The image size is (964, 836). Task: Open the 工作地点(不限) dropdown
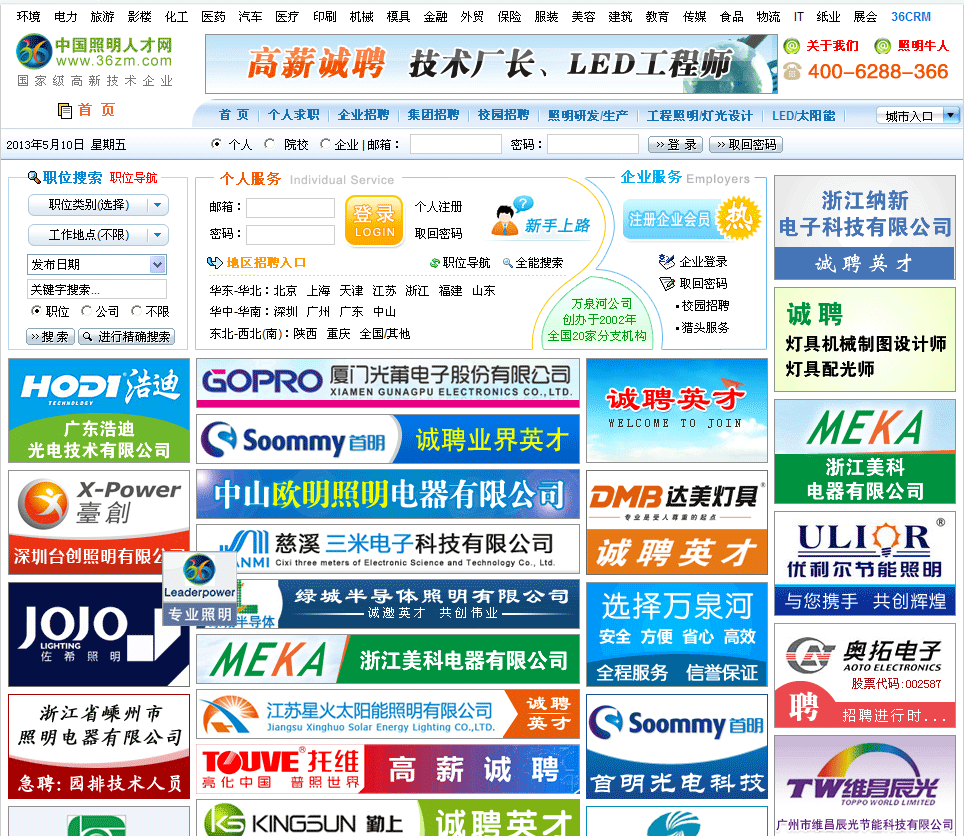coord(98,235)
